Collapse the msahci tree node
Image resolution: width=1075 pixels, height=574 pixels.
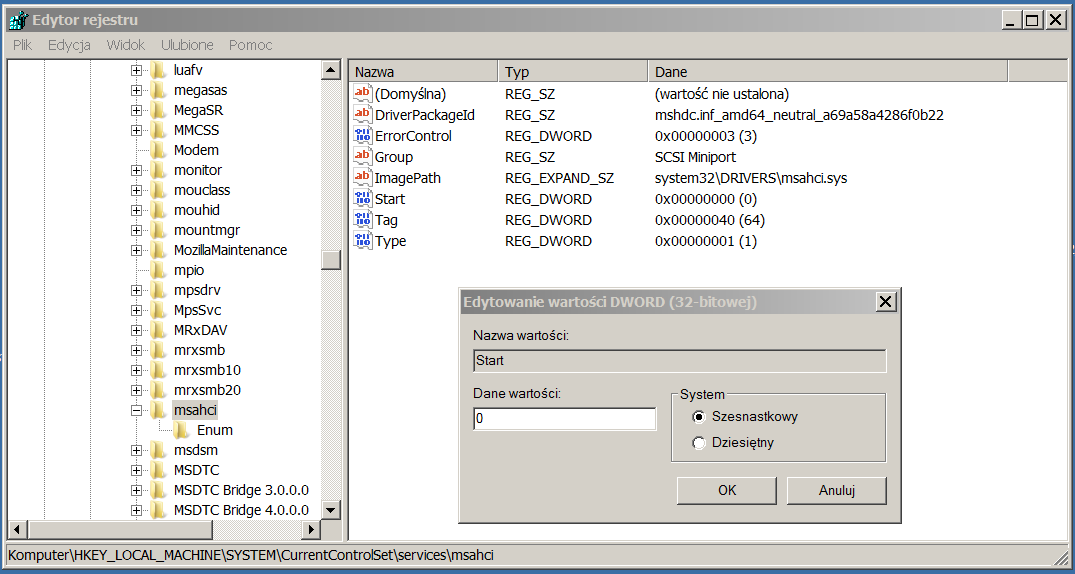coord(136,410)
